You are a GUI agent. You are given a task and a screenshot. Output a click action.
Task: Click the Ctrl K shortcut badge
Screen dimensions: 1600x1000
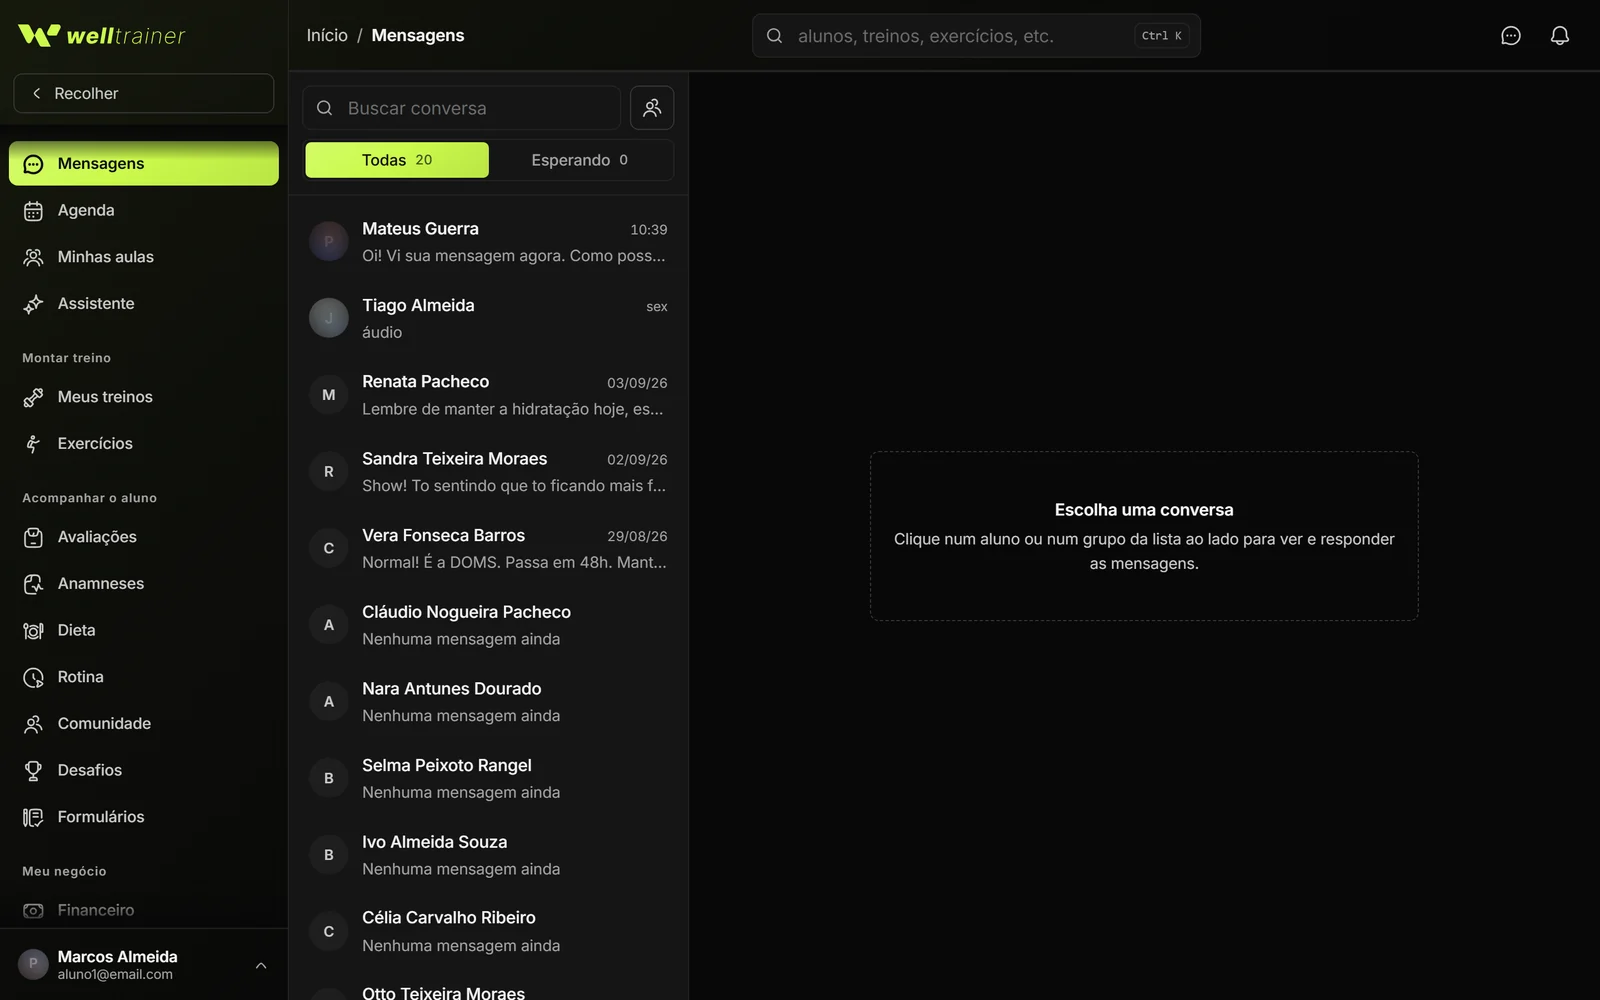click(1162, 36)
